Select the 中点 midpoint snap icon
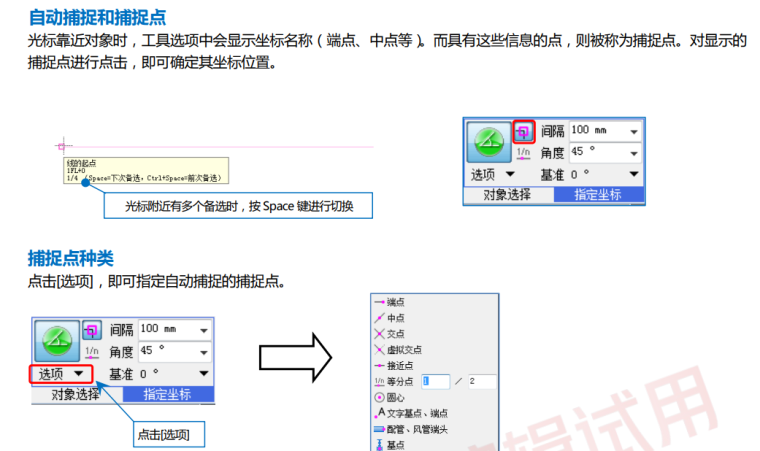The image size is (760, 451). [x=379, y=318]
